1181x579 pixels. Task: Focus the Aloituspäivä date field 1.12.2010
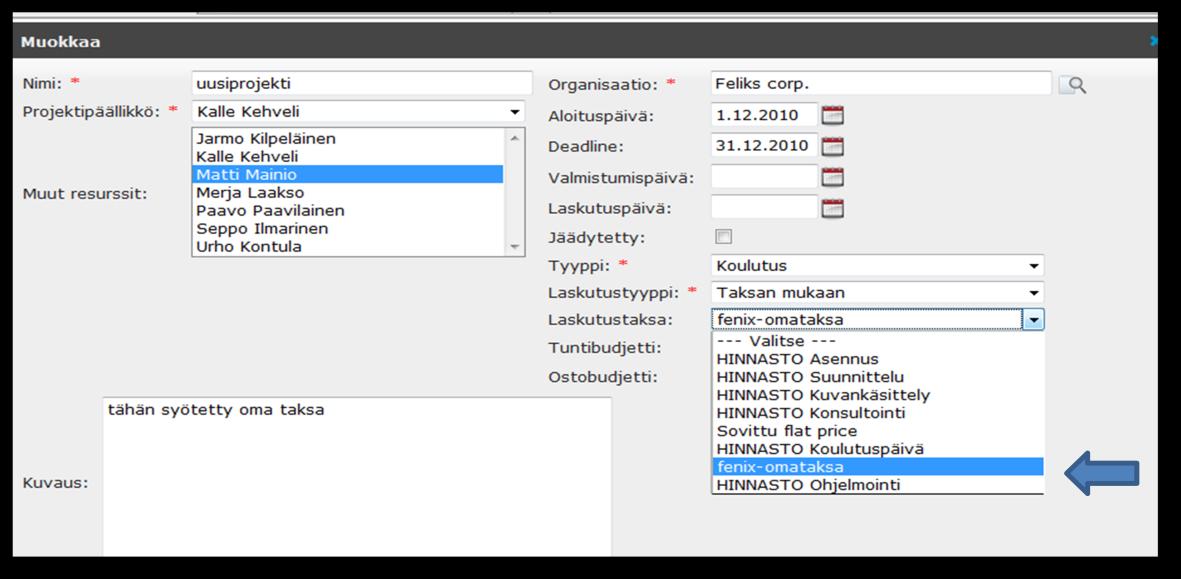(x=764, y=115)
